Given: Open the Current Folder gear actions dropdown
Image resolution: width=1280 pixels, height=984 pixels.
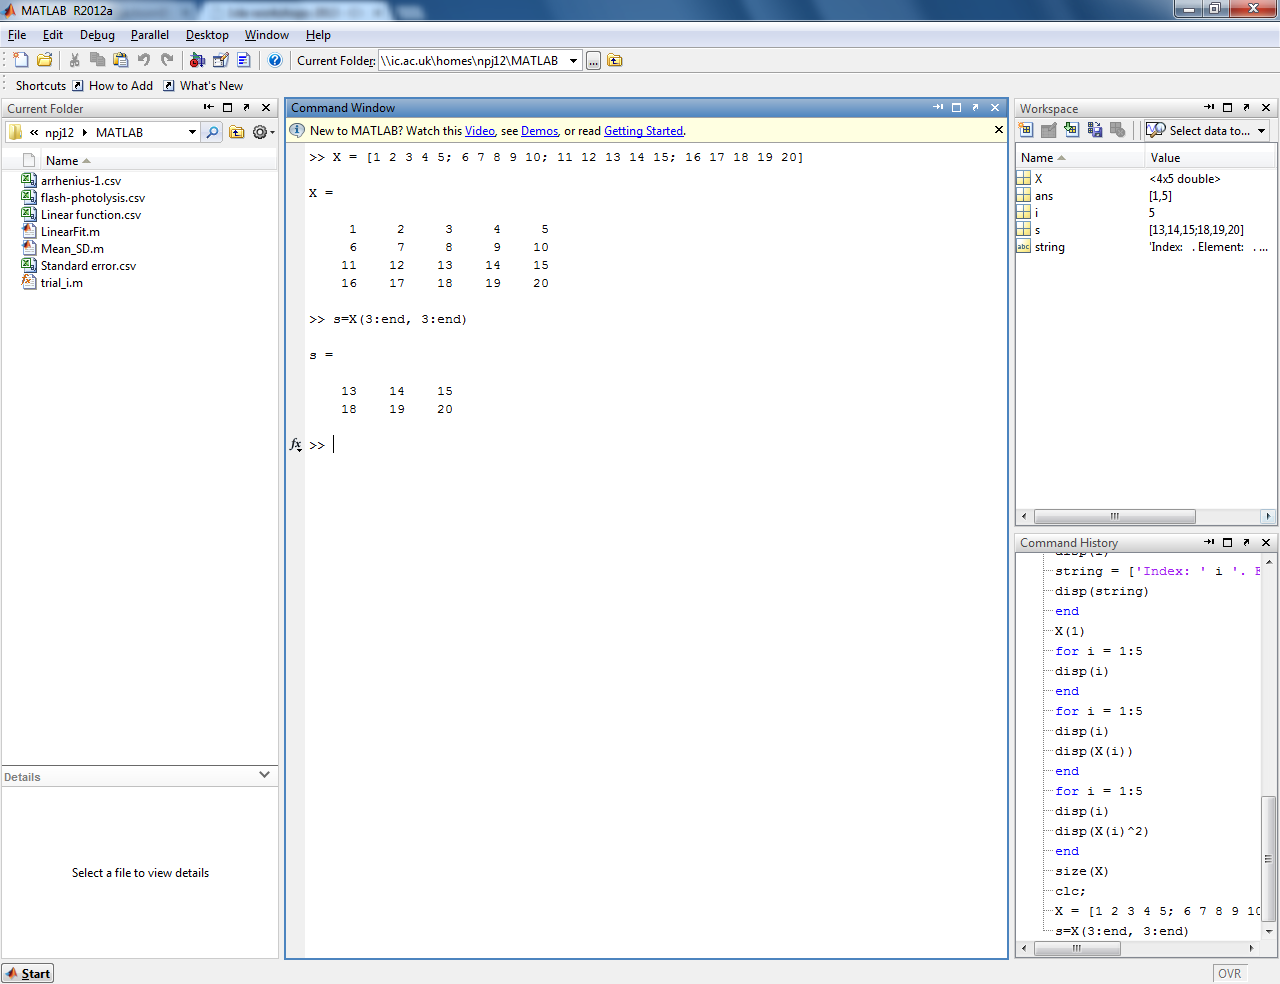Looking at the screenshot, I should pos(263,132).
